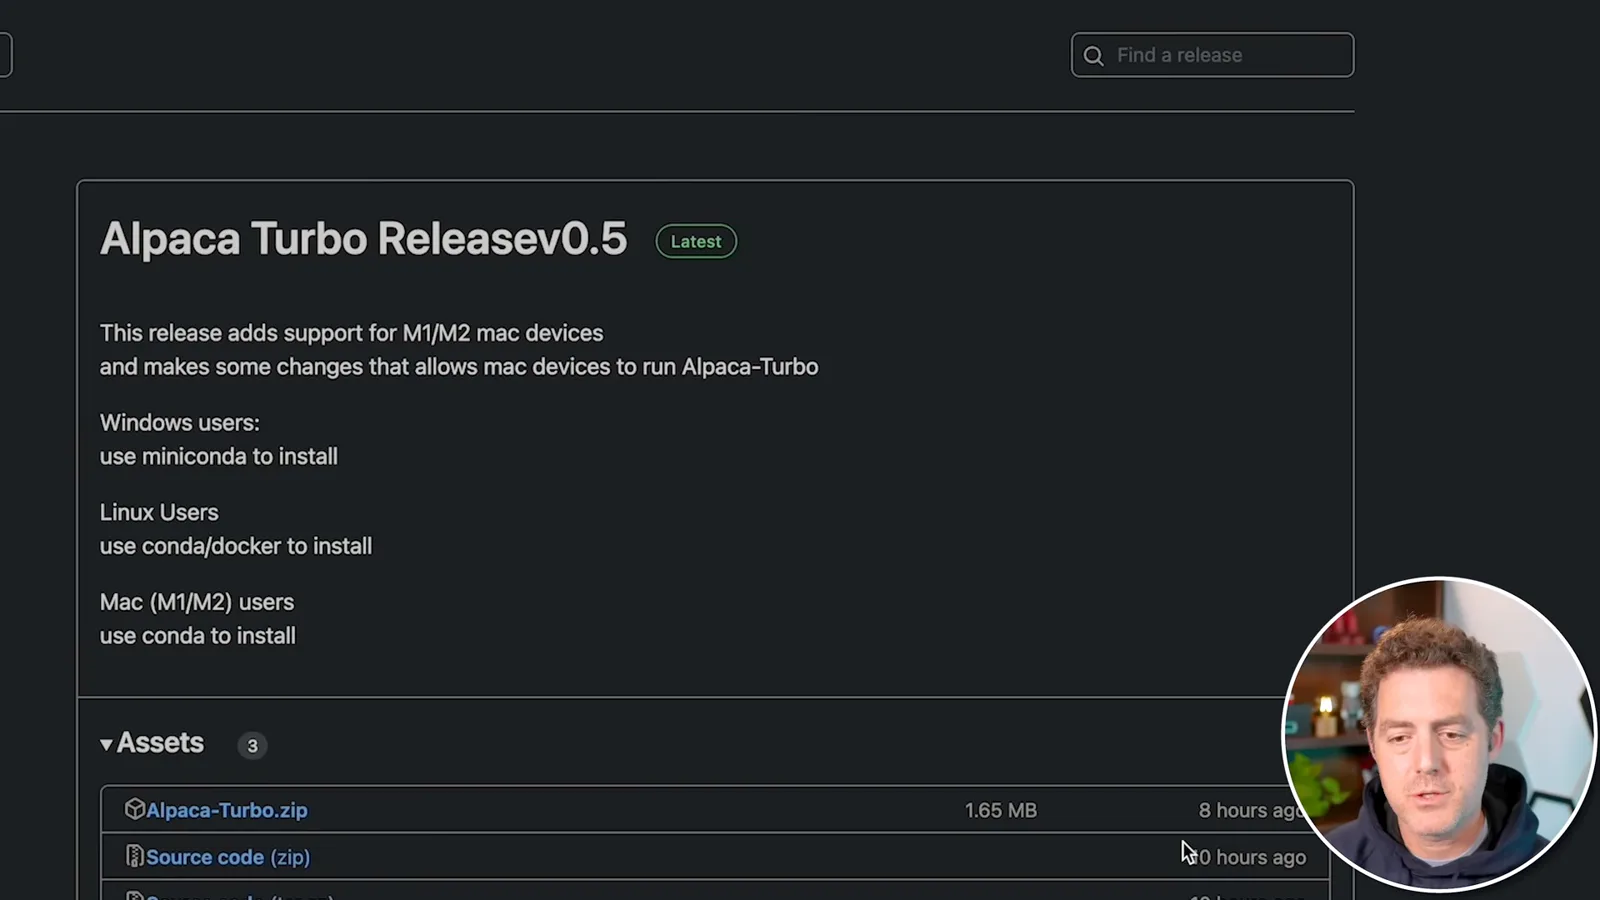Click the Assets count badge 3
The height and width of the screenshot is (900, 1600).
click(x=252, y=745)
